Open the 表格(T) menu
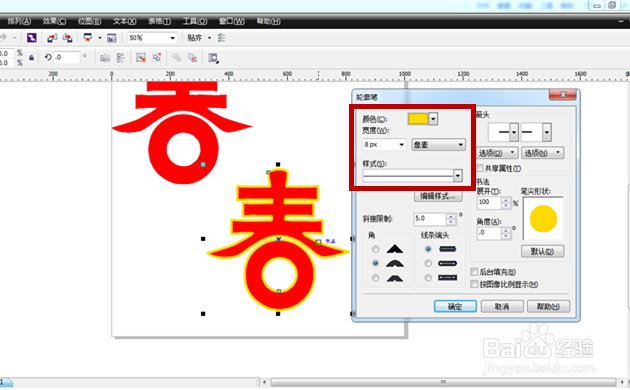This screenshot has width=630, height=390. coord(159,21)
